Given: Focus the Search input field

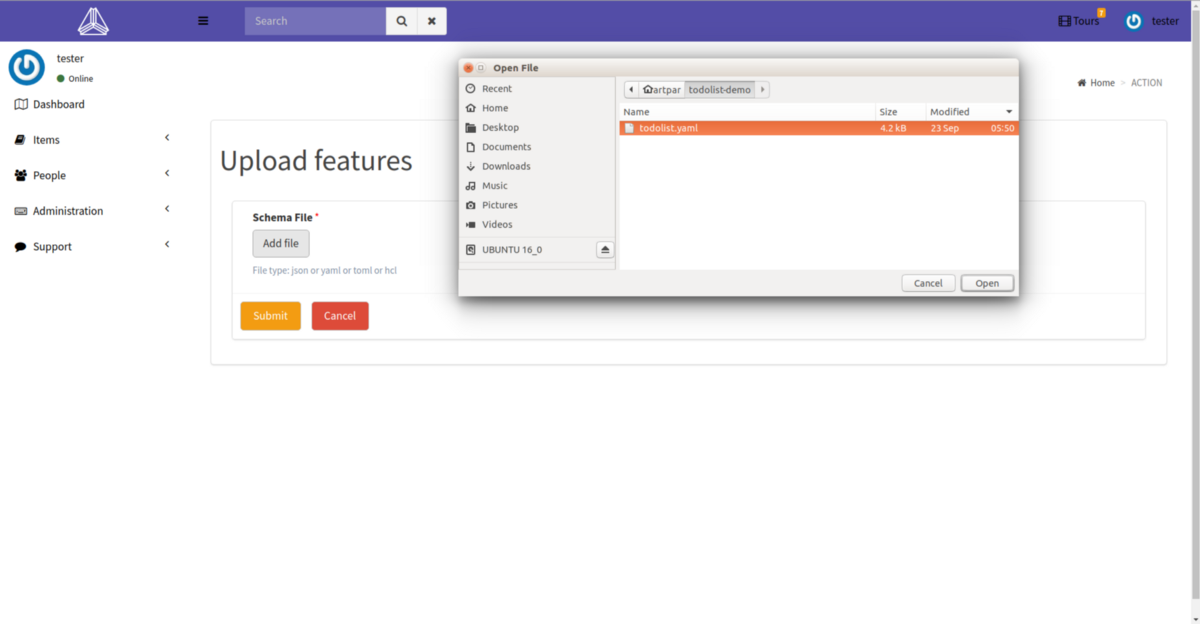Looking at the screenshot, I should coord(315,21).
